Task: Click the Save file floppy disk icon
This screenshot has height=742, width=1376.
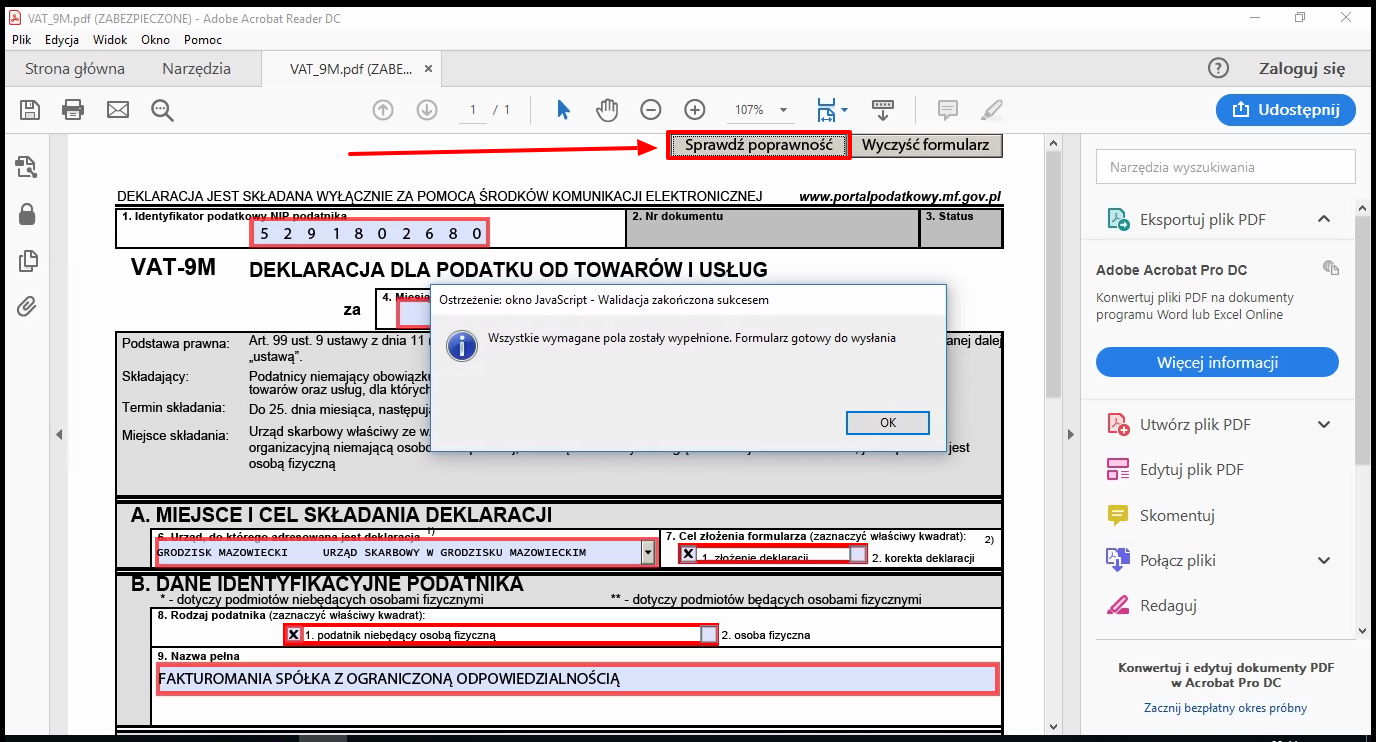Action: [30, 109]
